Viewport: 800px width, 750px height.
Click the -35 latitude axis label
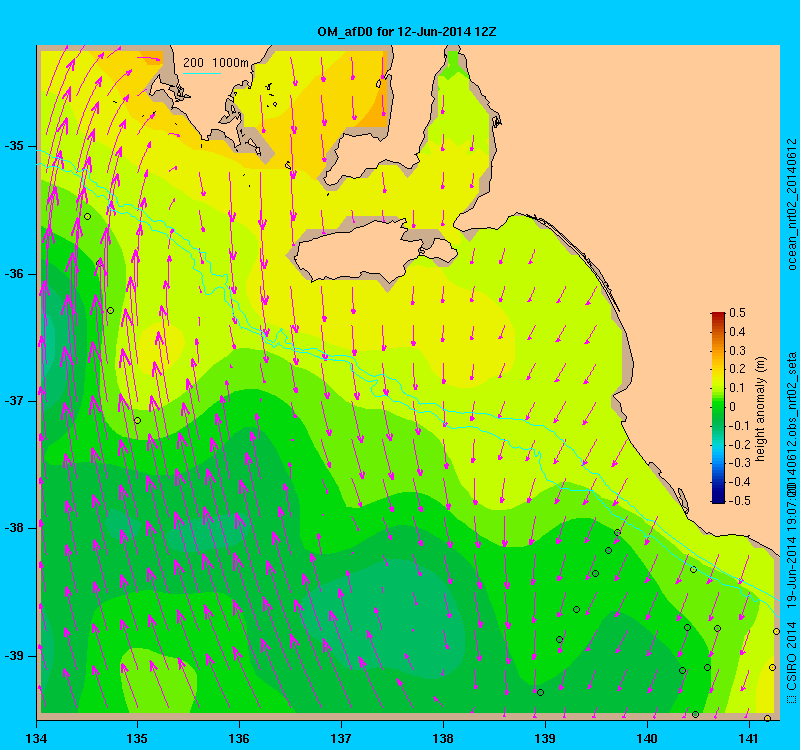tap(14, 146)
